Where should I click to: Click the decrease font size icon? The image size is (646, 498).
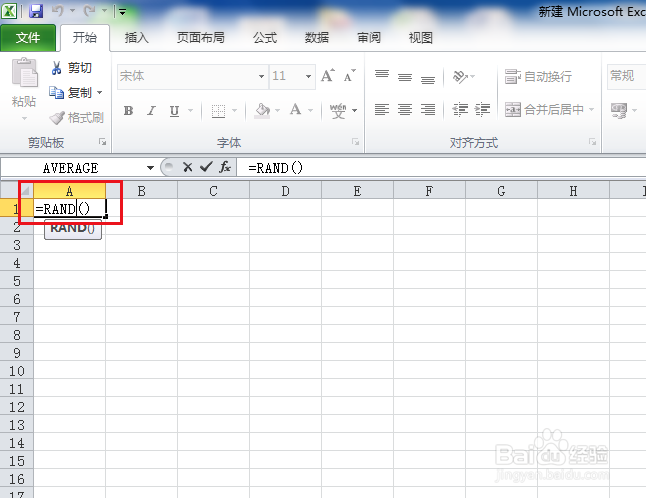(349, 76)
